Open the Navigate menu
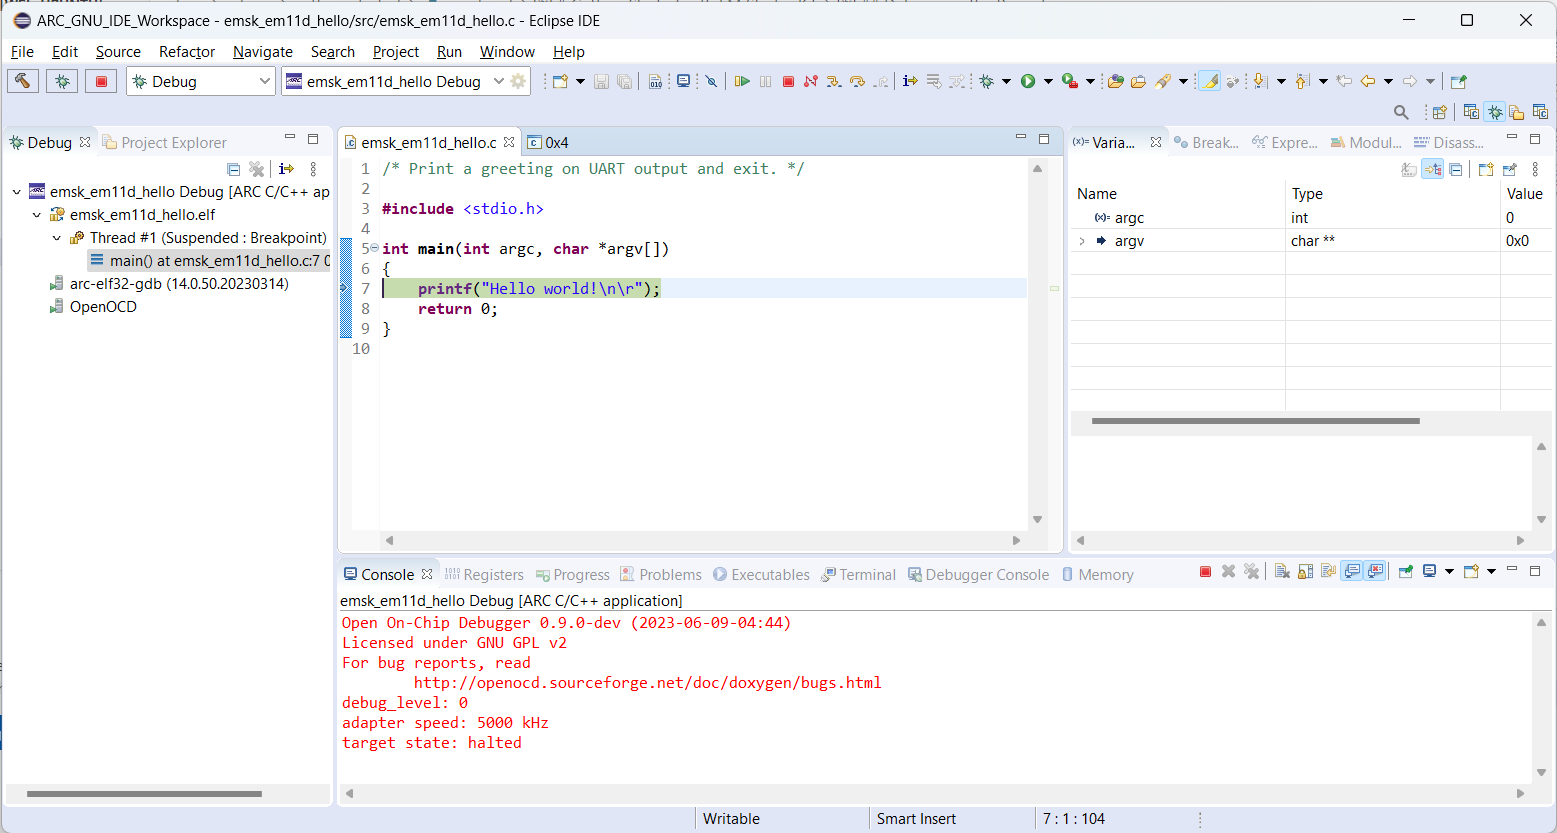1557x833 pixels. (x=263, y=52)
